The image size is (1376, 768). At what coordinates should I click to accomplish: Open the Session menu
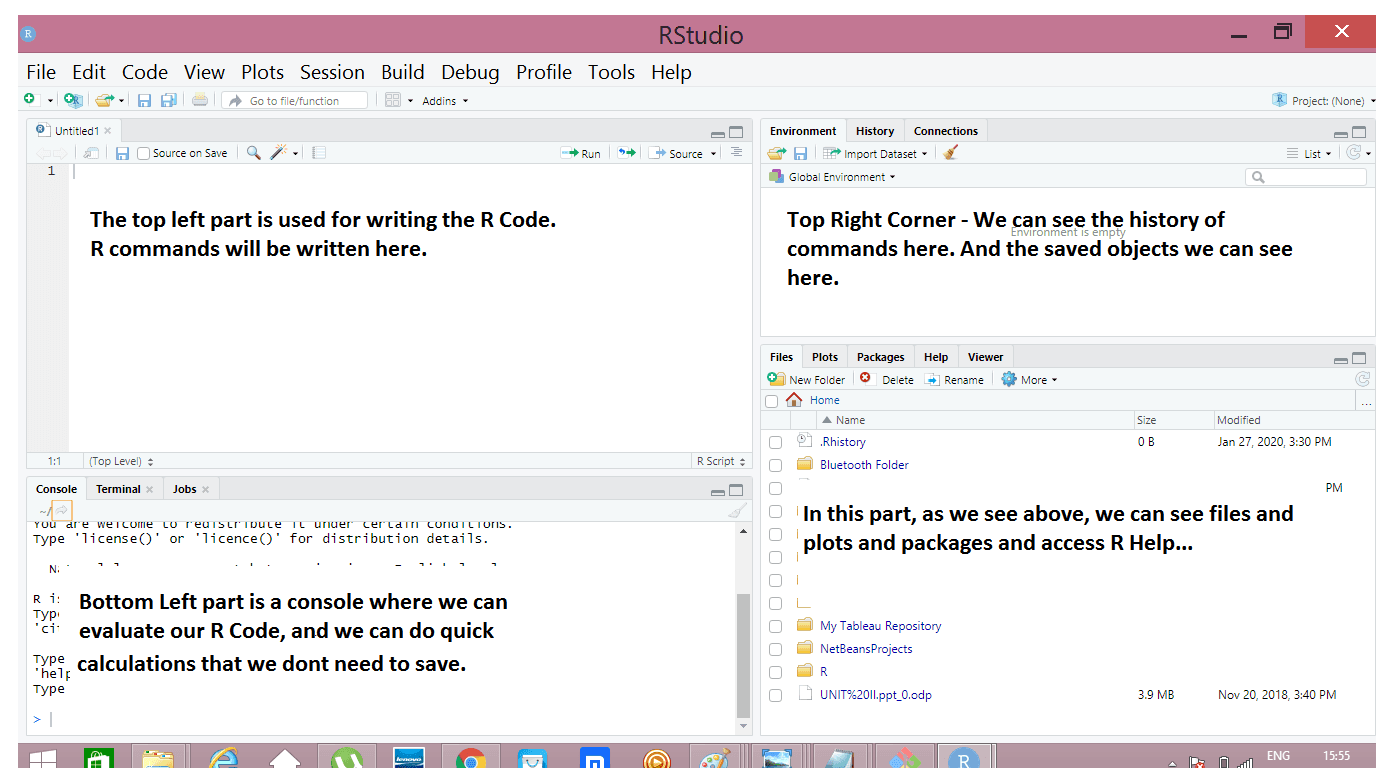tap(332, 72)
